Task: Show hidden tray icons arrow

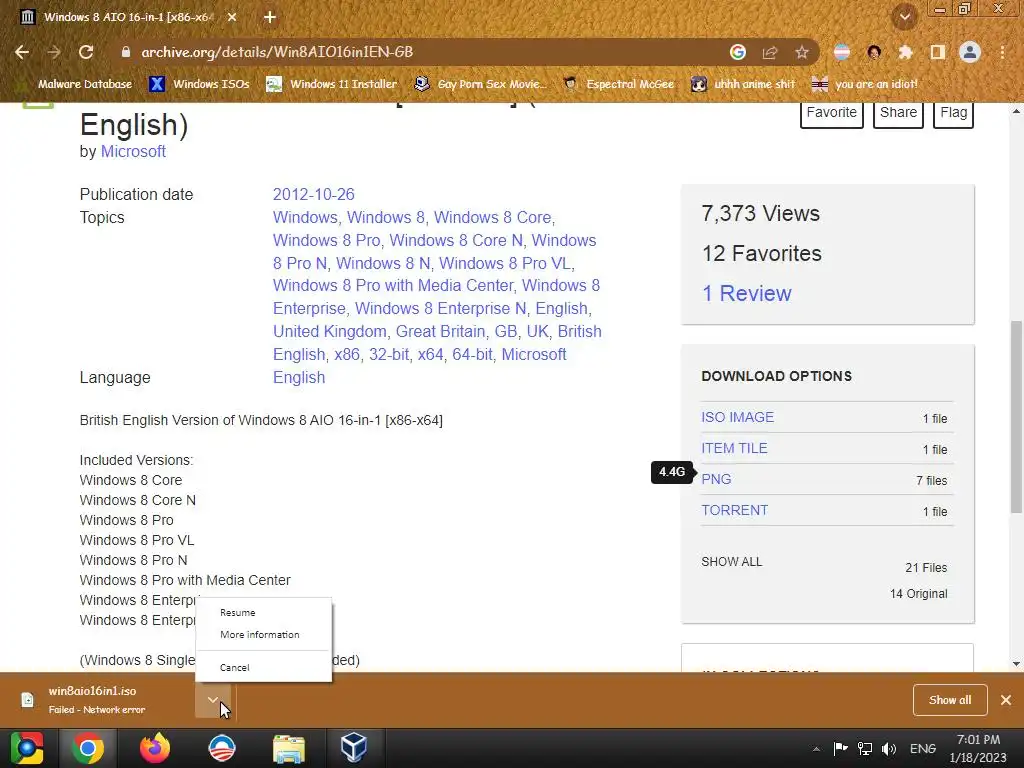Action: pos(816,749)
